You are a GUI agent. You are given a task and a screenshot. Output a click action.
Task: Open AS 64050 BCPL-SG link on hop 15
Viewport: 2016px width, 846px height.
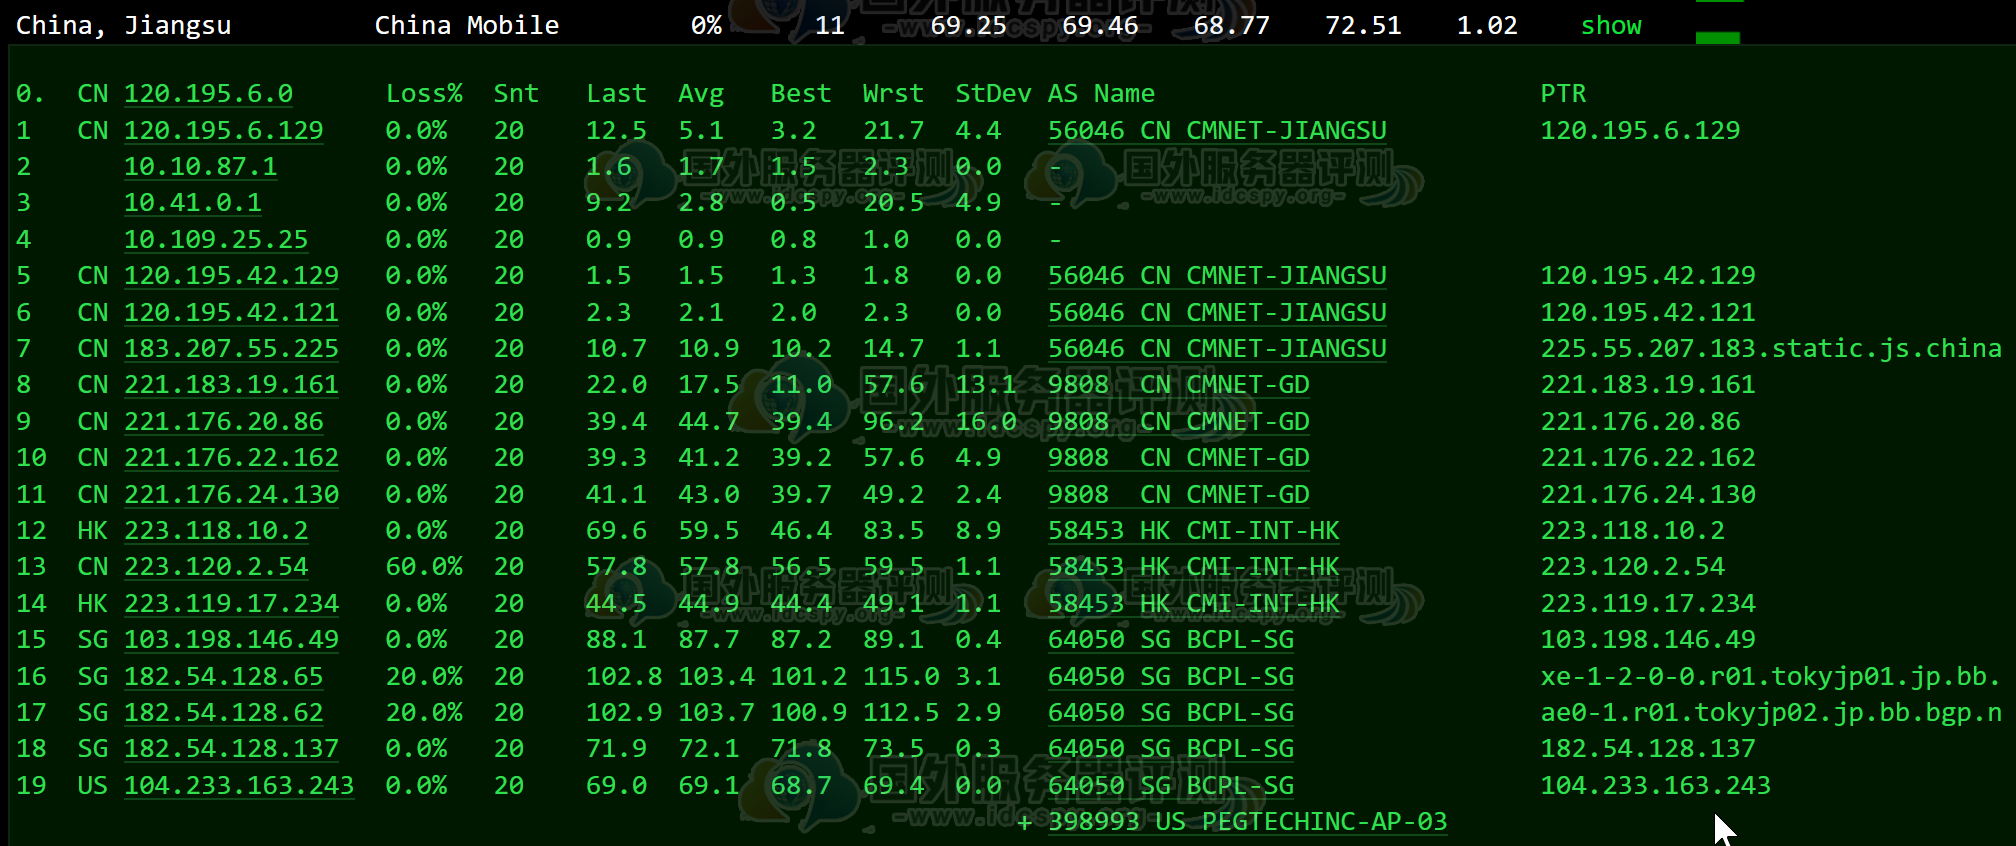(x=1171, y=640)
